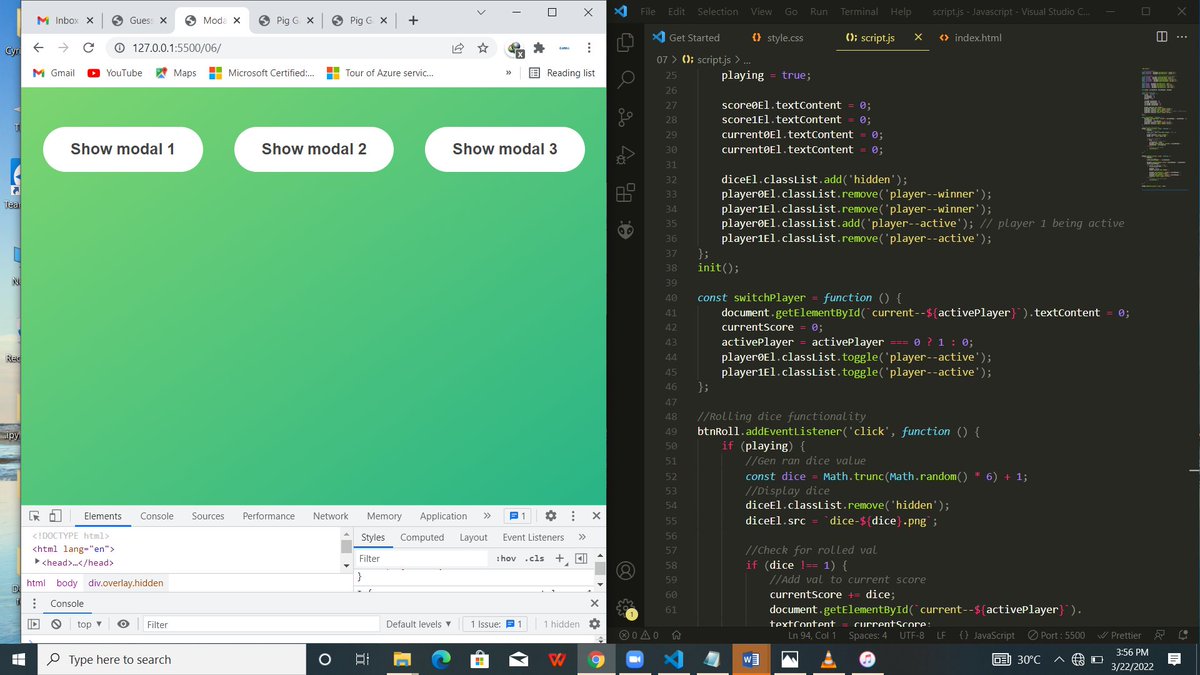The width and height of the screenshot is (1200, 675).
Task: Close the DevTools panel
Action: pos(596,516)
